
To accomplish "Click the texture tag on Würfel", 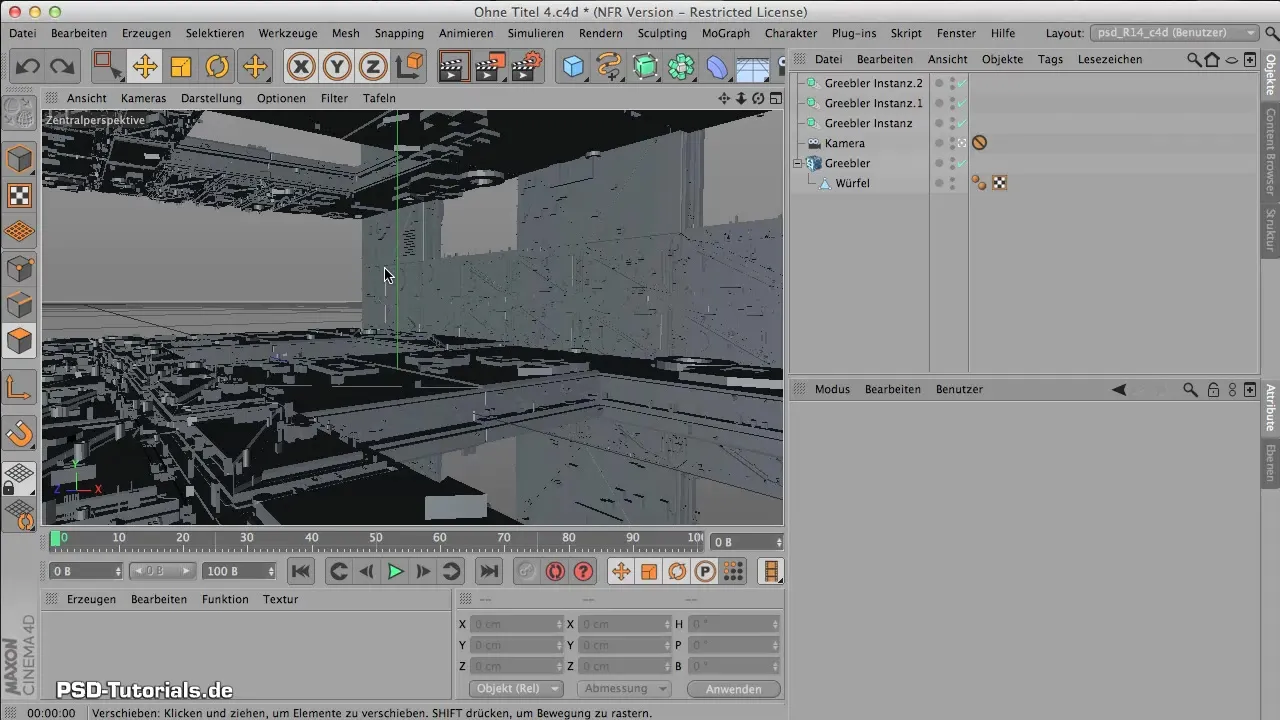I will click(x=999, y=183).
